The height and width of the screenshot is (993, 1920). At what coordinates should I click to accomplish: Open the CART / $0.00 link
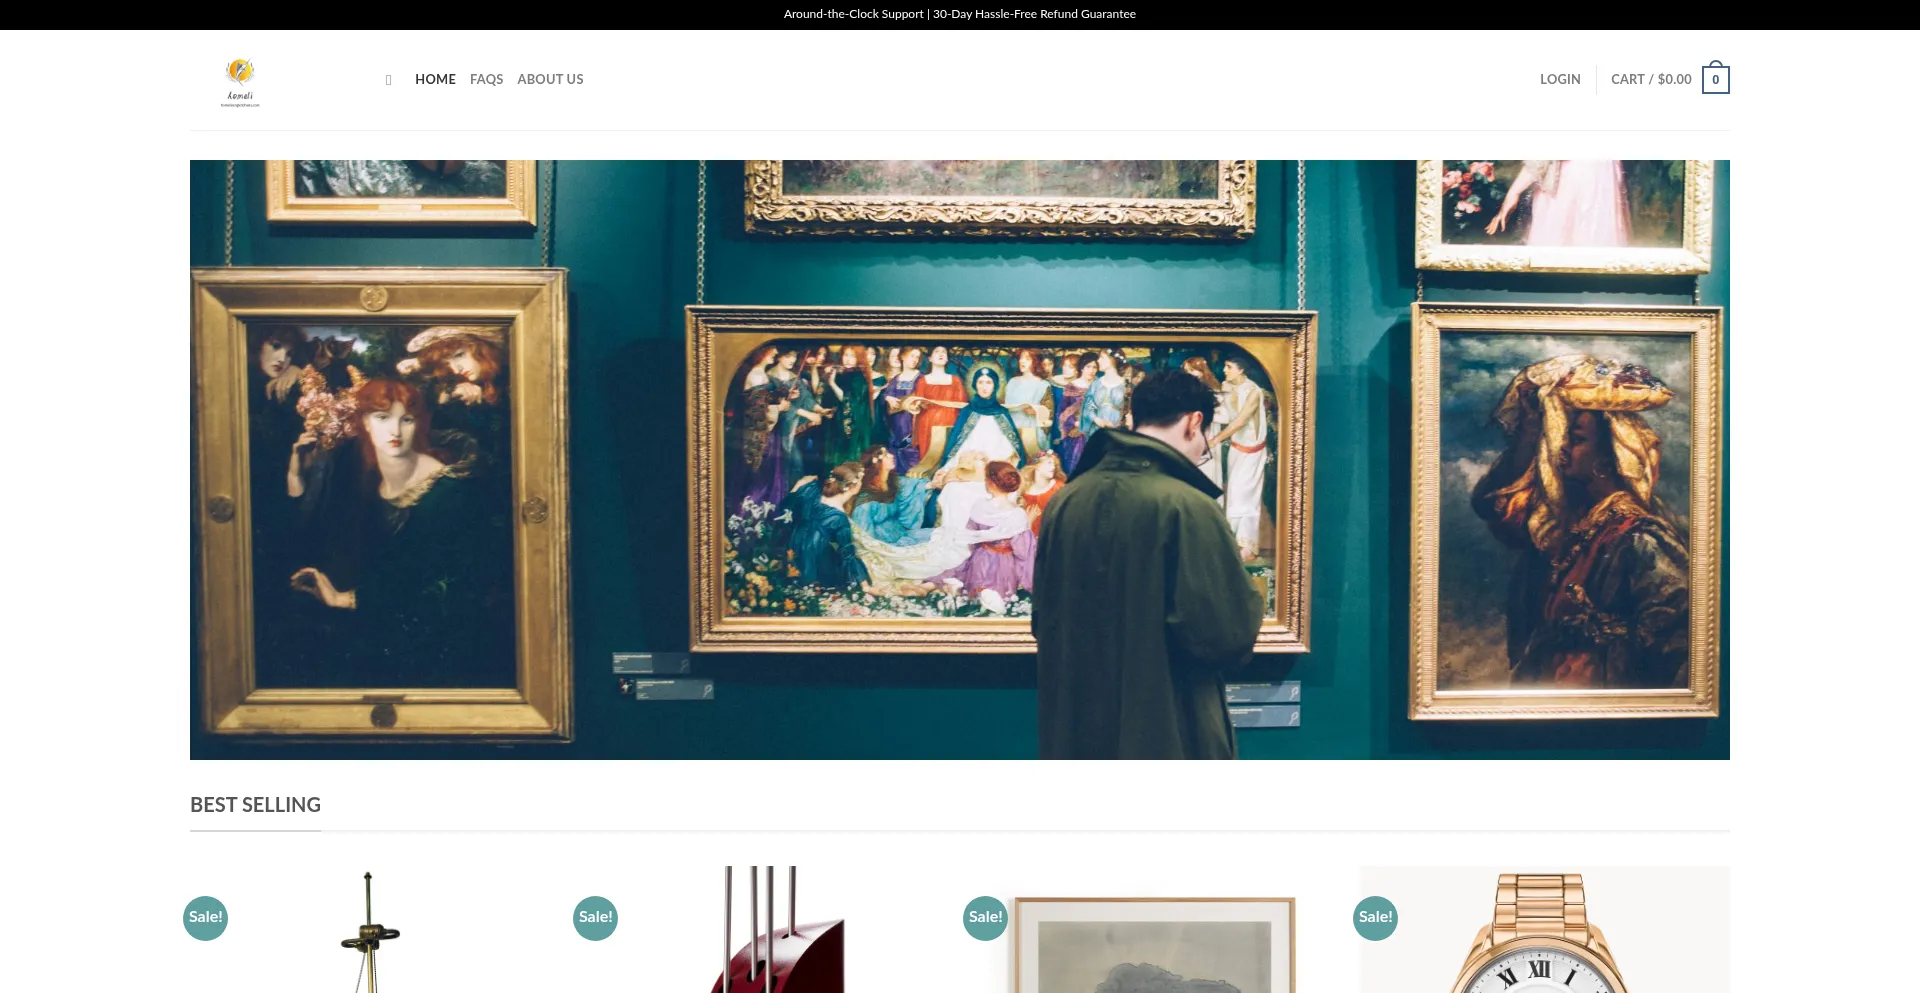1651,79
